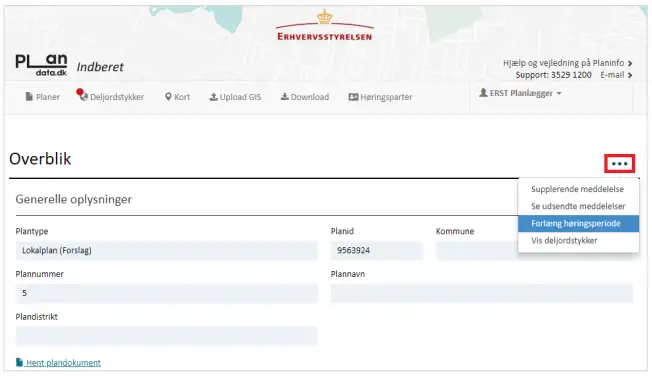Viewport: 652px width, 376px height.
Task: Click the Deljordstykker globe icon
Action: 84,96
